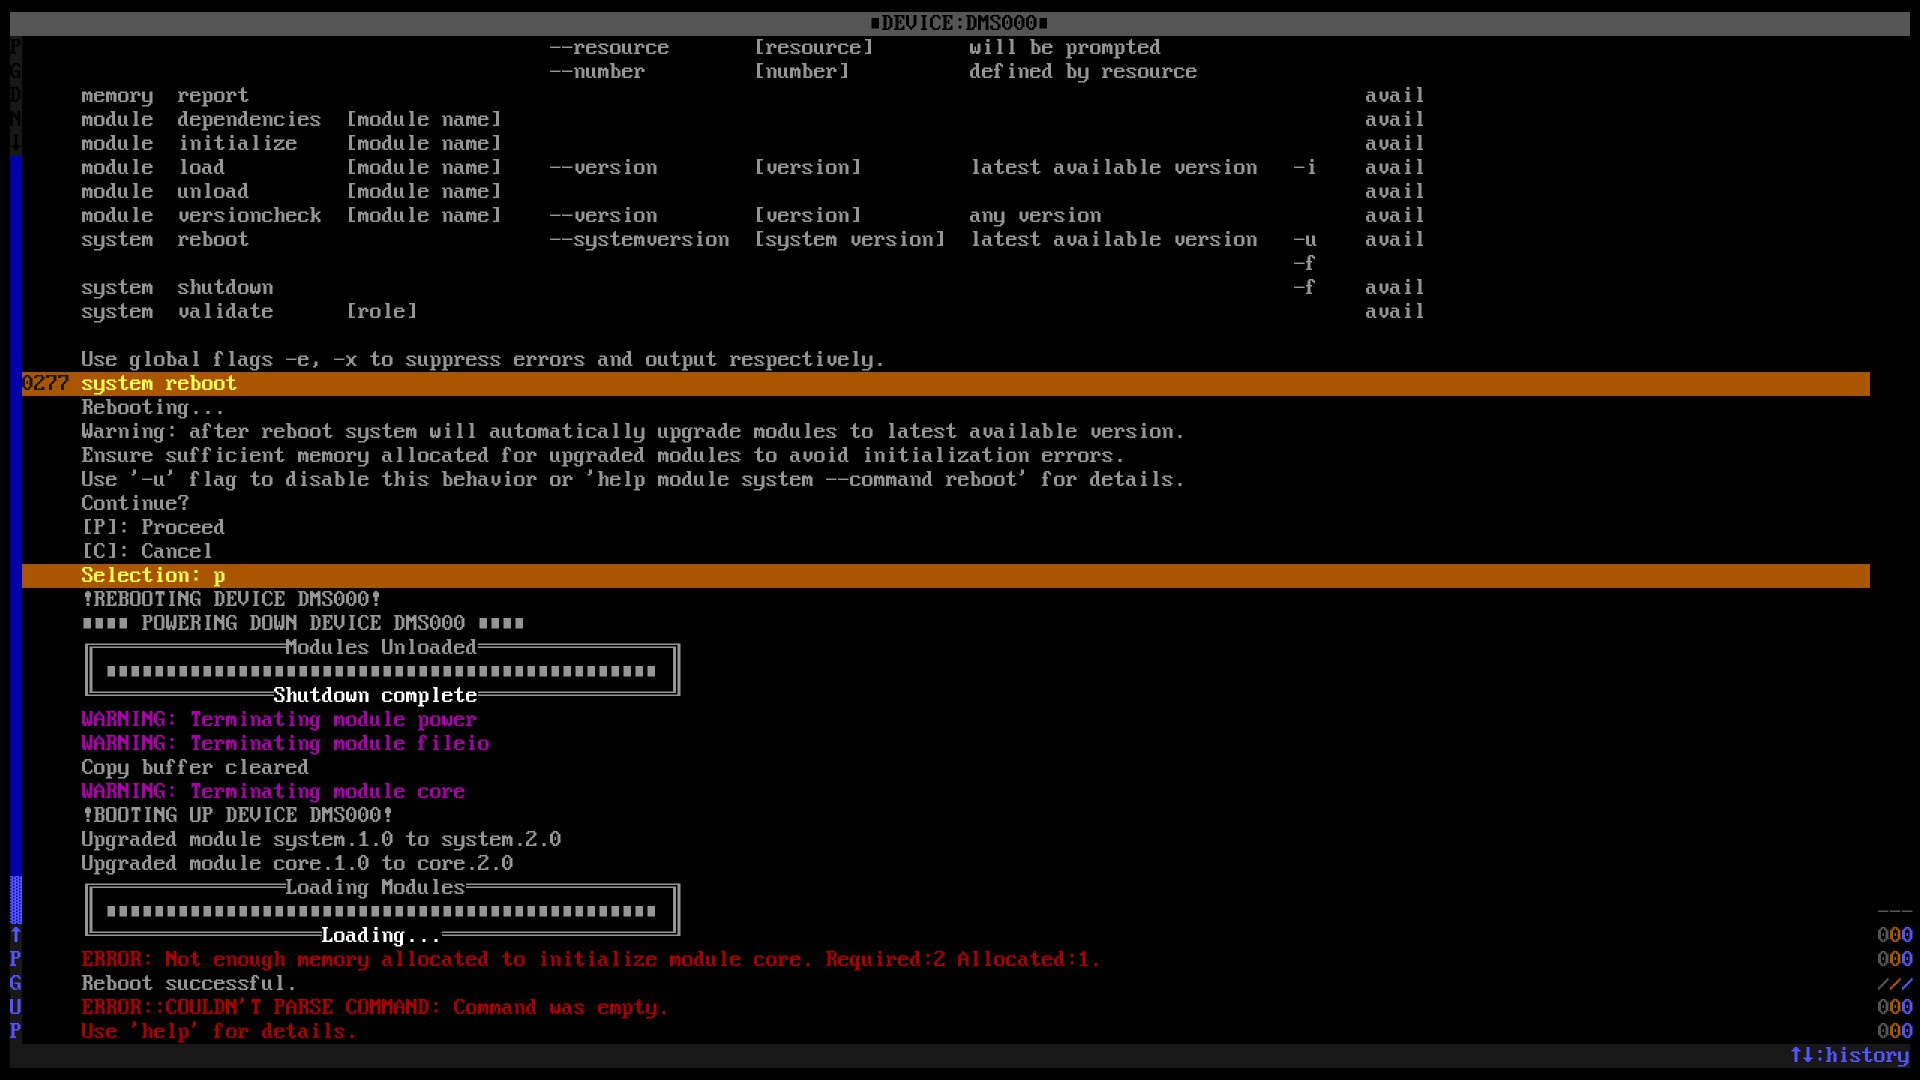The height and width of the screenshot is (1080, 1920).
Task: Click the Modules Unloaded progress bar
Action: pos(382,671)
